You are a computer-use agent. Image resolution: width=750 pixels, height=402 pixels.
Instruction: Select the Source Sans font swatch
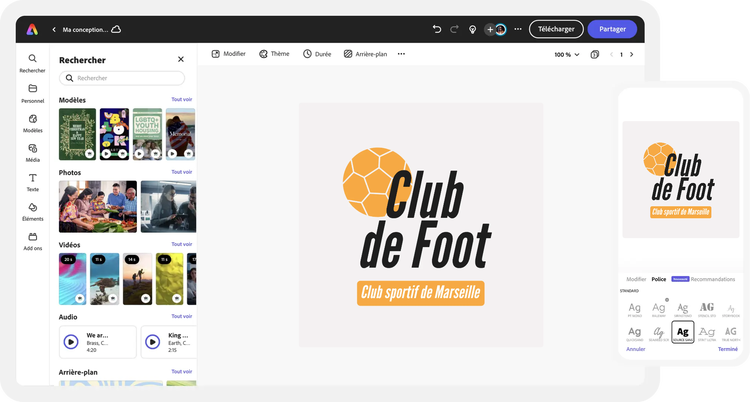[683, 332]
